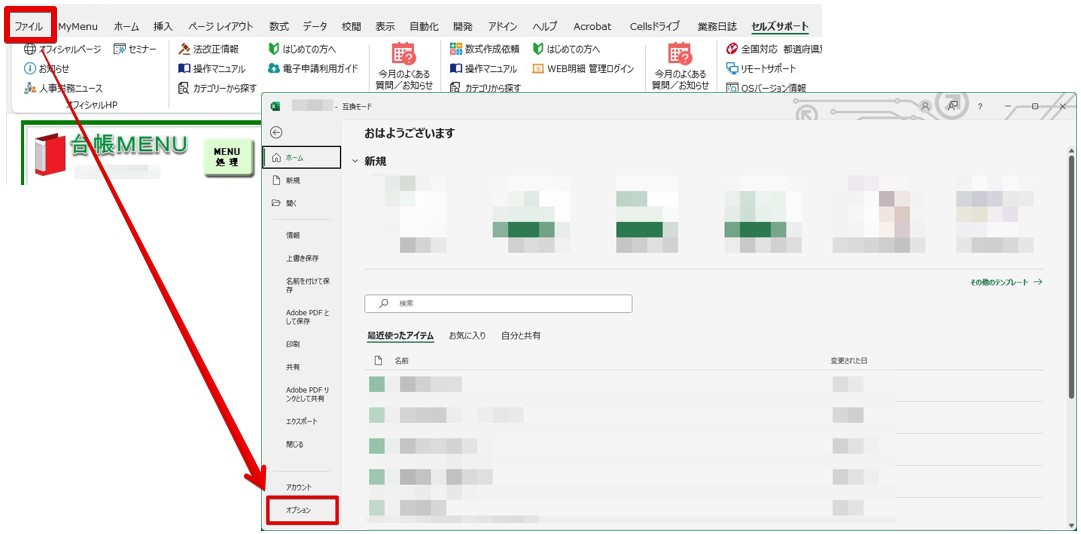The image size is (1081, 534).
Task: Open the Acrobat ribbon tab
Action: pyautogui.click(x=592, y=27)
